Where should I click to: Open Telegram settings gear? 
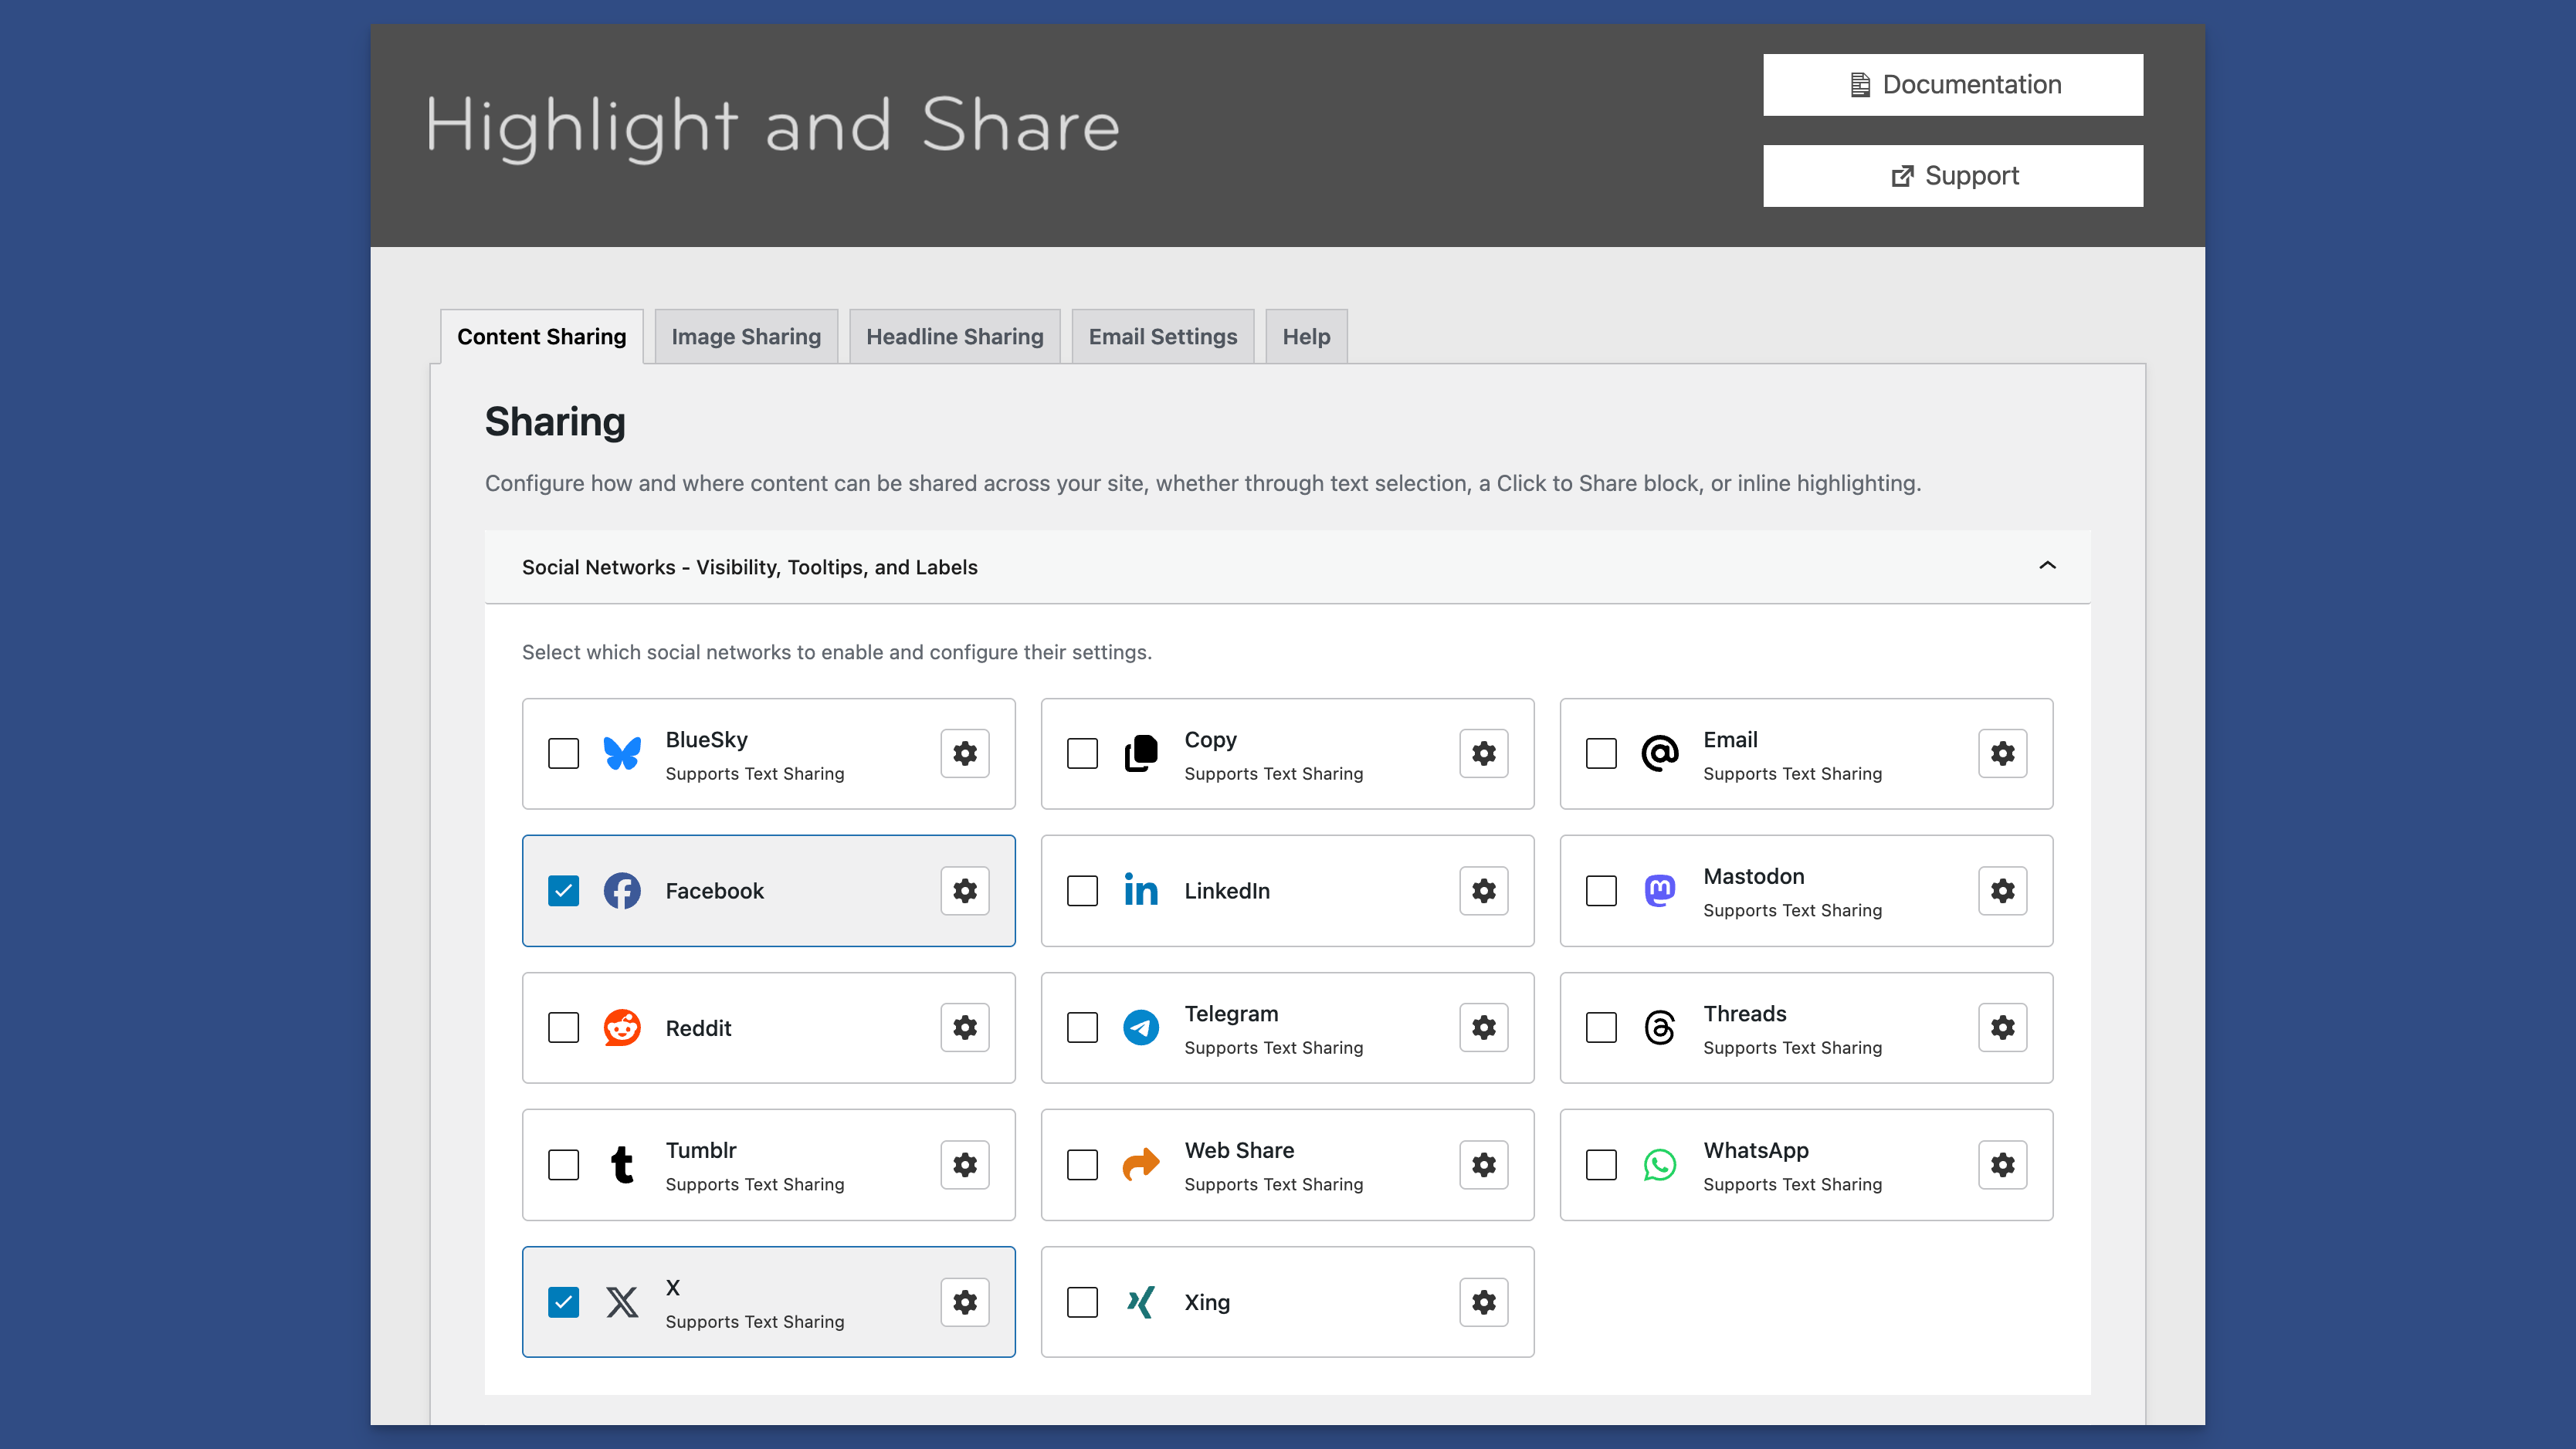click(x=1483, y=1027)
